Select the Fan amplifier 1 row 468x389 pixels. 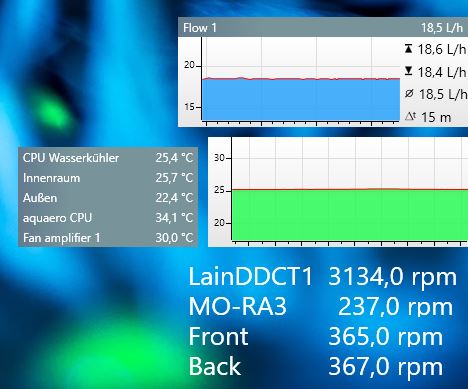tap(108, 238)
